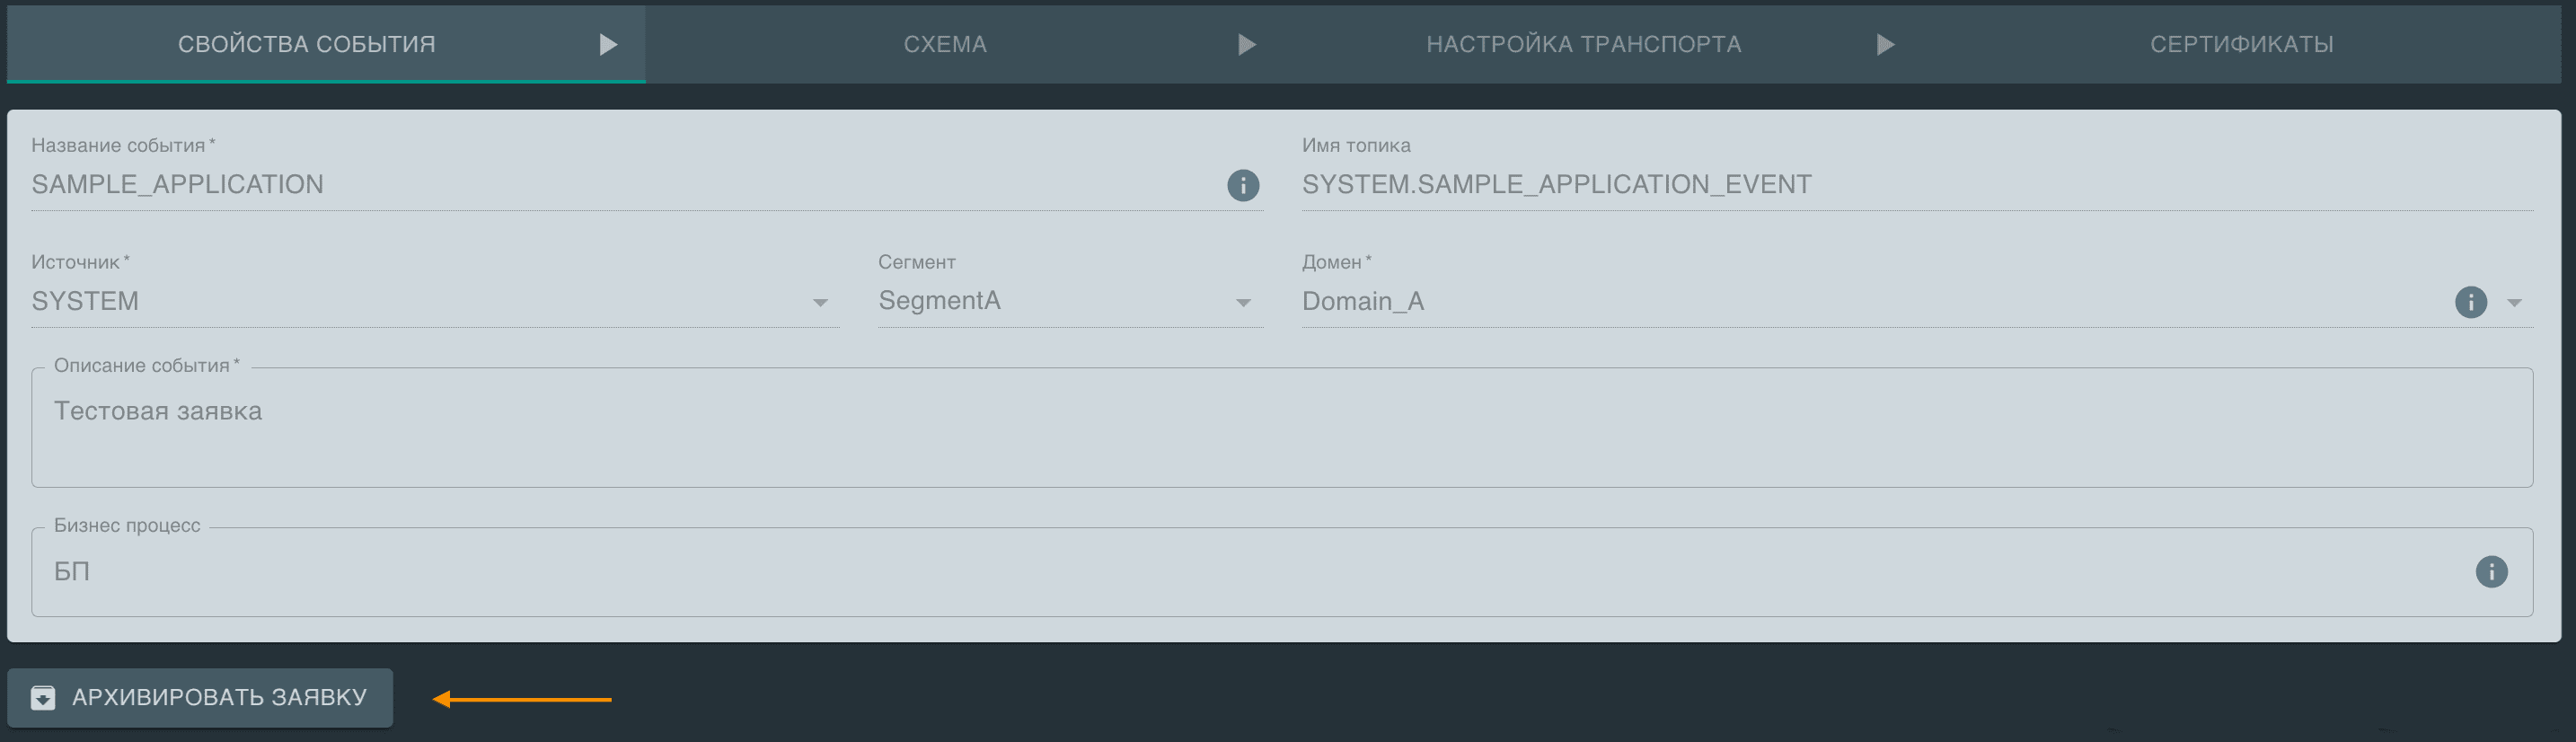Screen dimensions: 2576x742
Task: Click info icon in the Домен field
Action: click(2470, 302)
